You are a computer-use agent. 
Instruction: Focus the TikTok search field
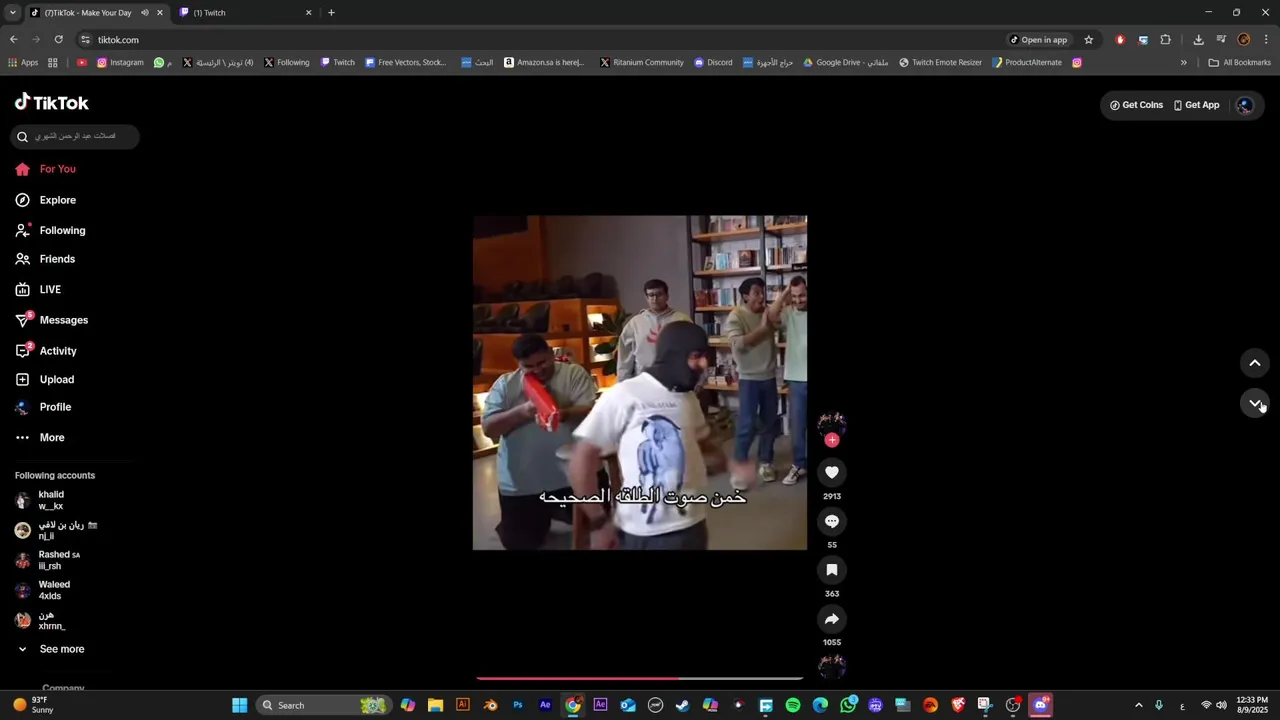[75, 136]
